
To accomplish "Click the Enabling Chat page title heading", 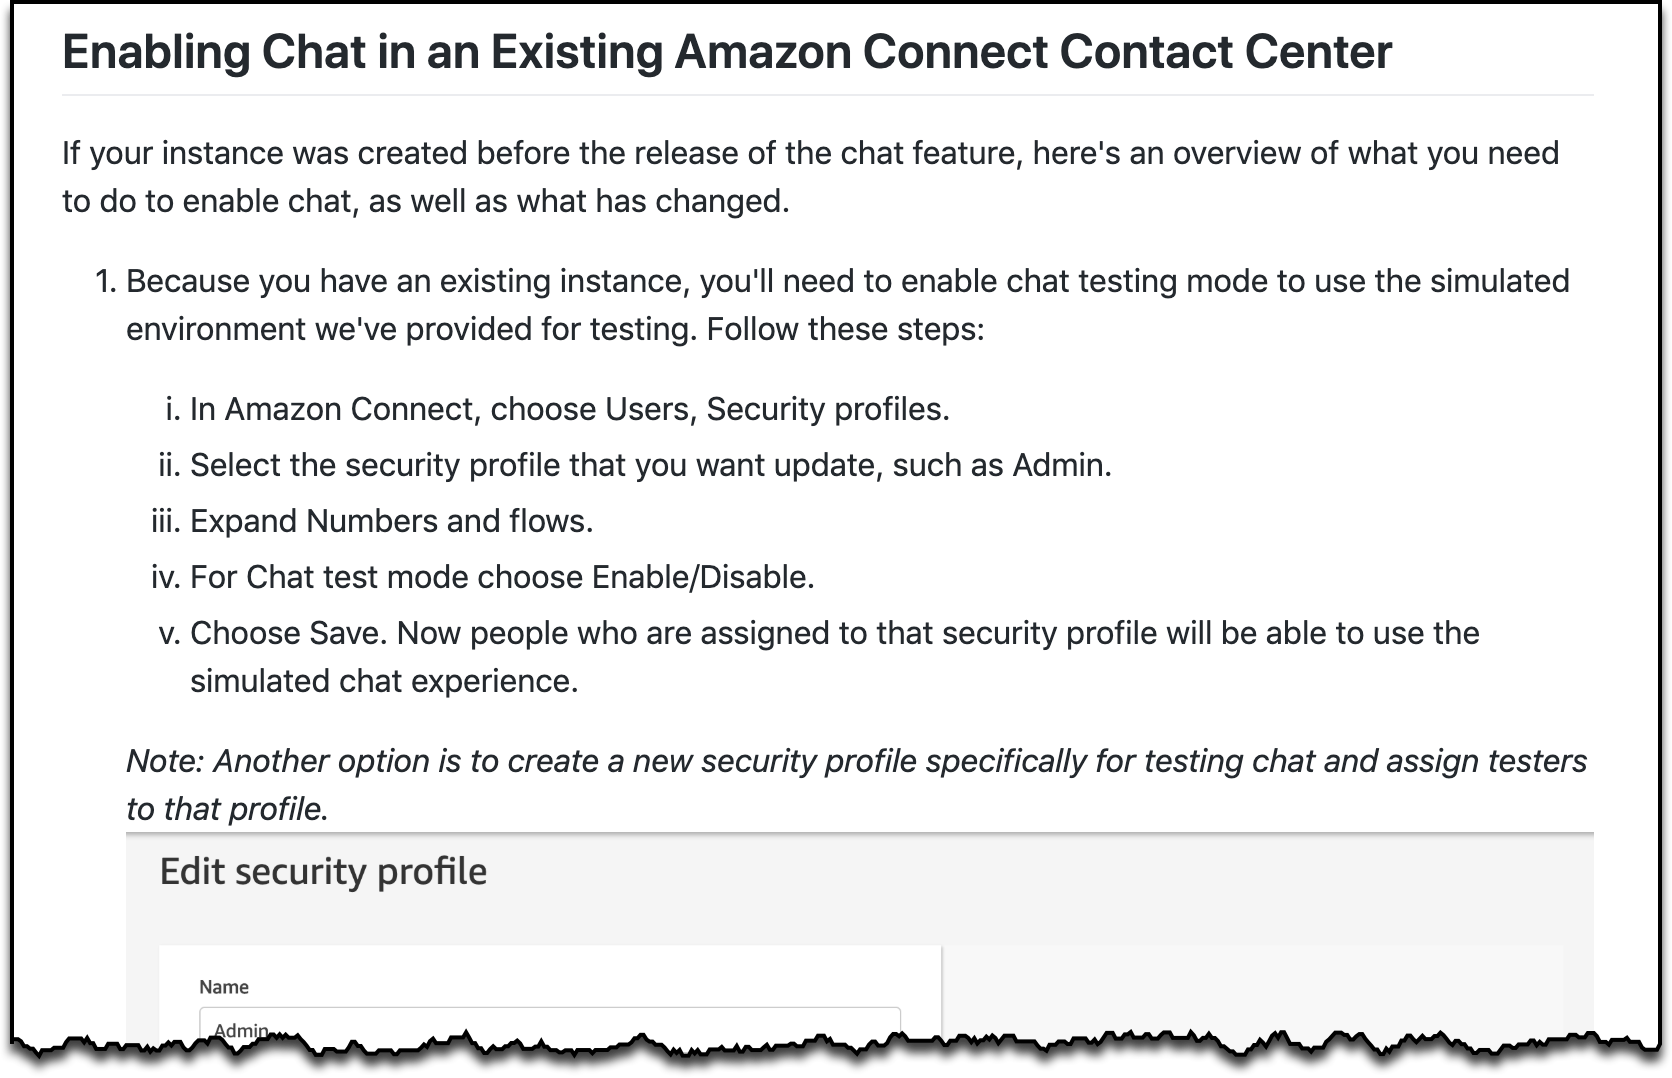I will pos(727,52).
